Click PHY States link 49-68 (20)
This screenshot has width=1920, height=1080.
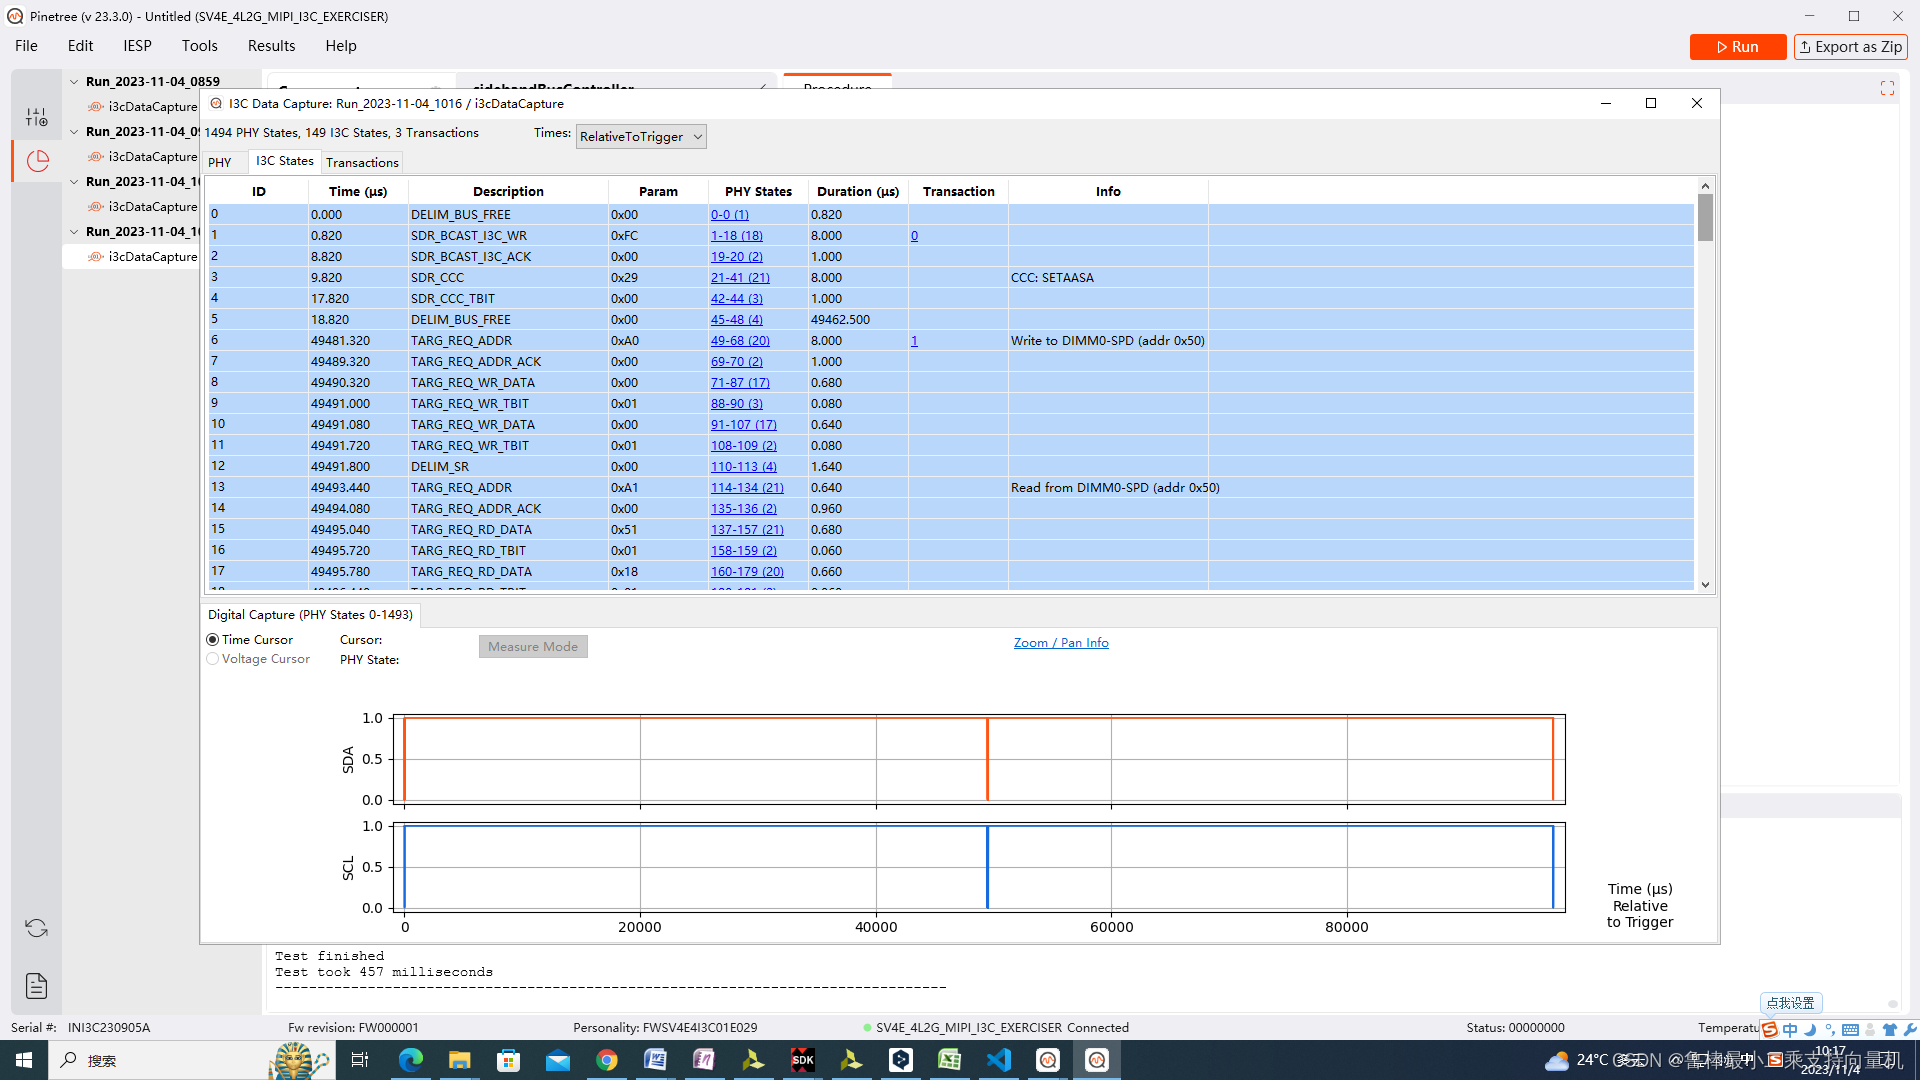point(740,341)
